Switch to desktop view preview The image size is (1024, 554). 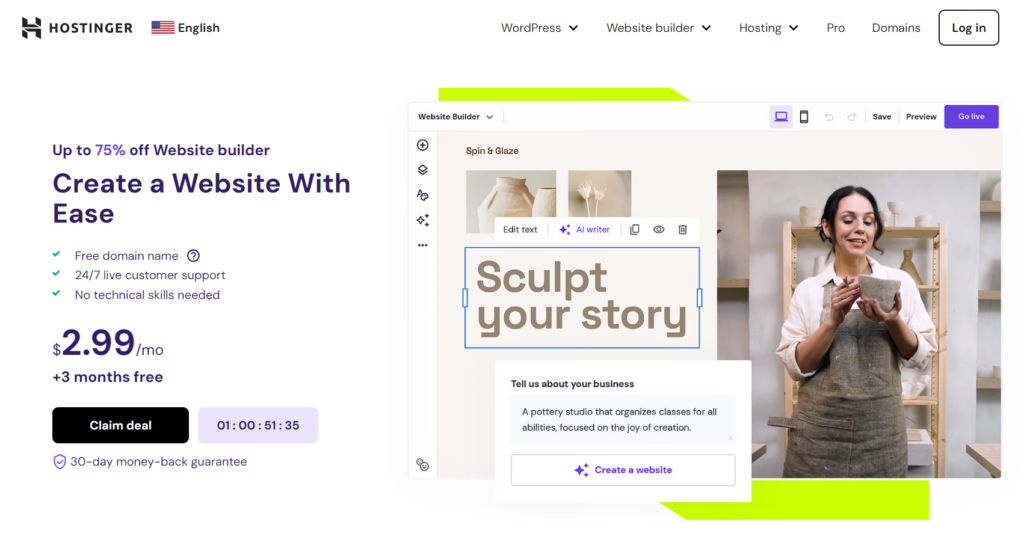(x=781, y=117)
